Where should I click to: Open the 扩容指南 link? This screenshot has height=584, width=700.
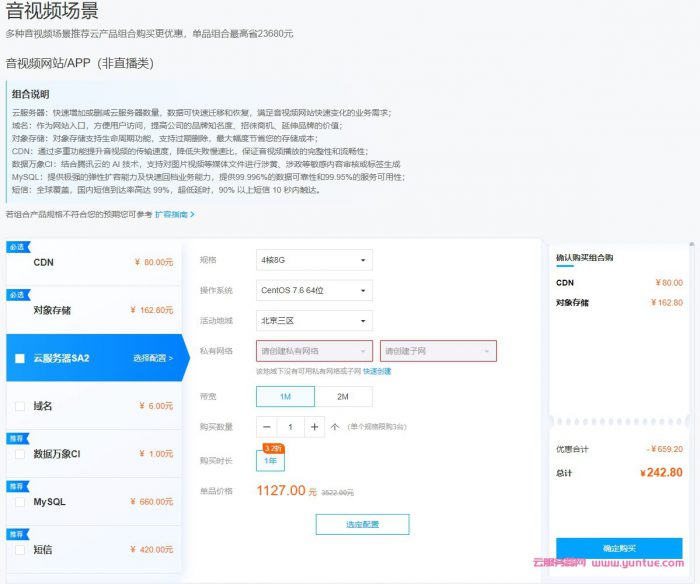coord(174,214)
